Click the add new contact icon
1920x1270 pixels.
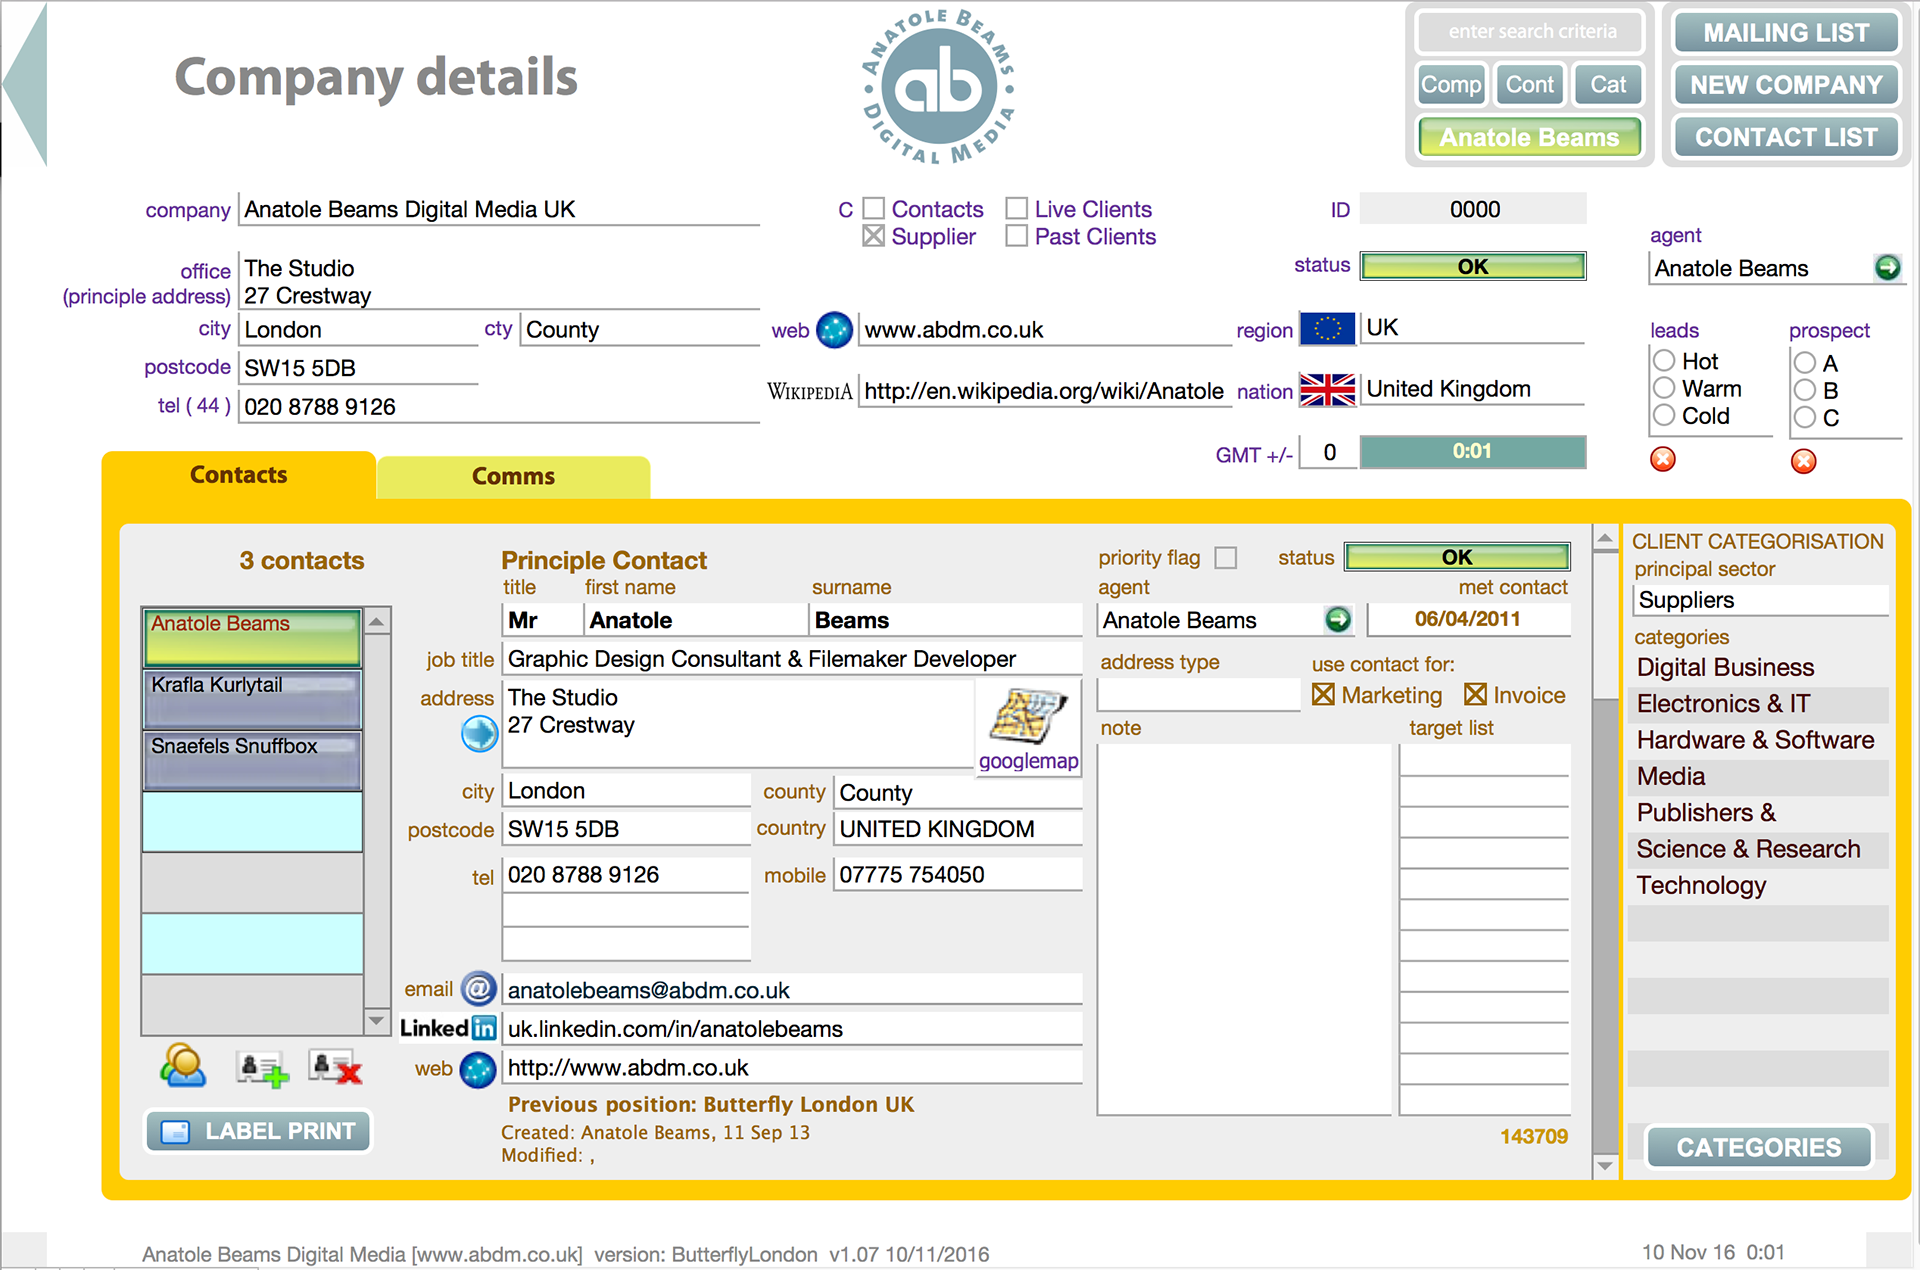(262, 1068)
